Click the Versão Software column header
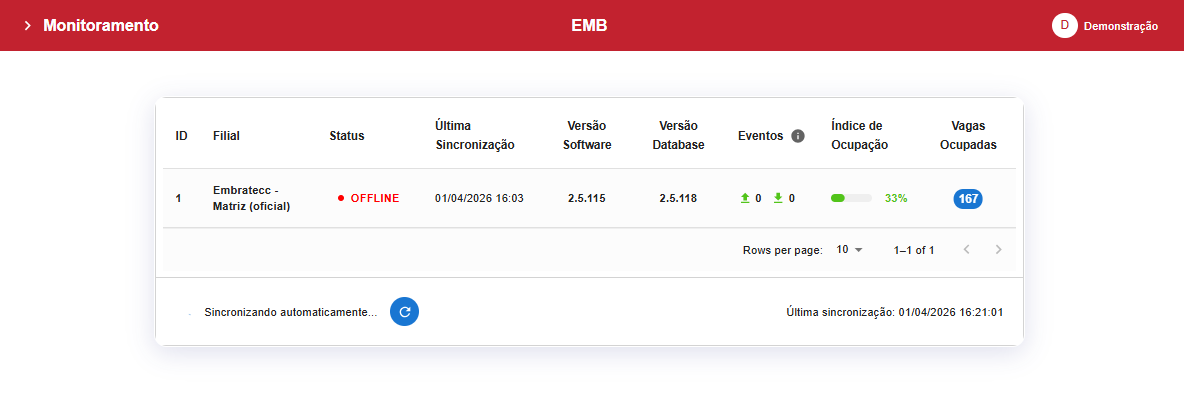 (587, 135)
